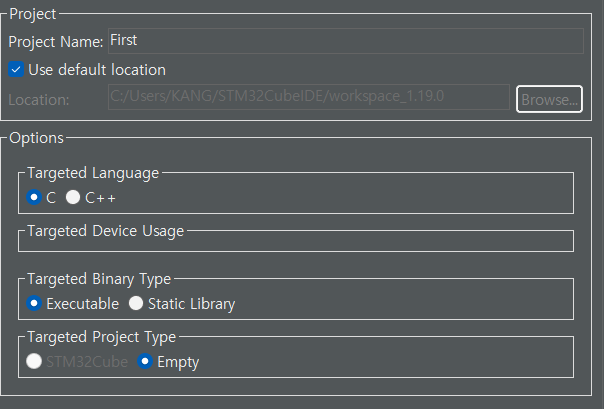
Task: Click the Use default location label text
Action: coord(97,70)
